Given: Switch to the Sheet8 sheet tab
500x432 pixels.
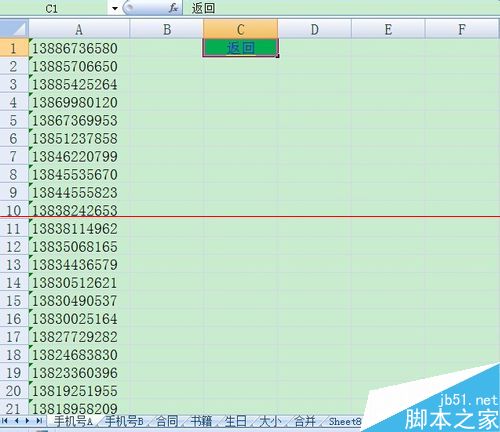Looking at the screenshot, I should [345, 422].
